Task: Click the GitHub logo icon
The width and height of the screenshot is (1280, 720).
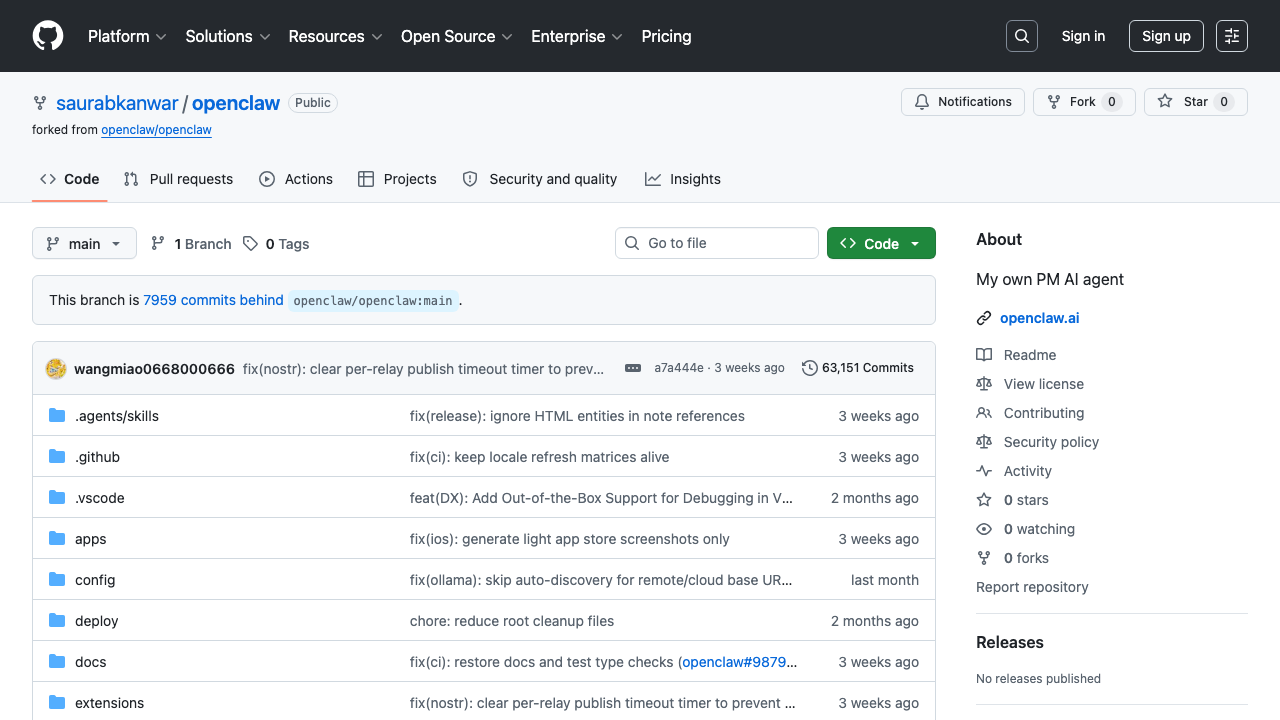Action: click(x=48, y=36)
